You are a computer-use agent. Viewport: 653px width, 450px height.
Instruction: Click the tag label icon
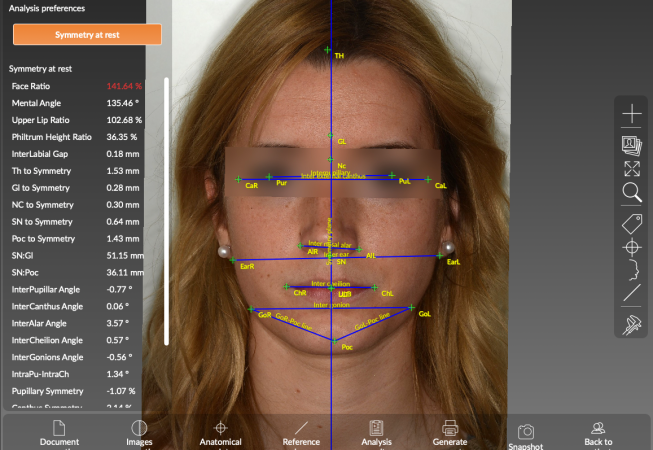point(632,224)
